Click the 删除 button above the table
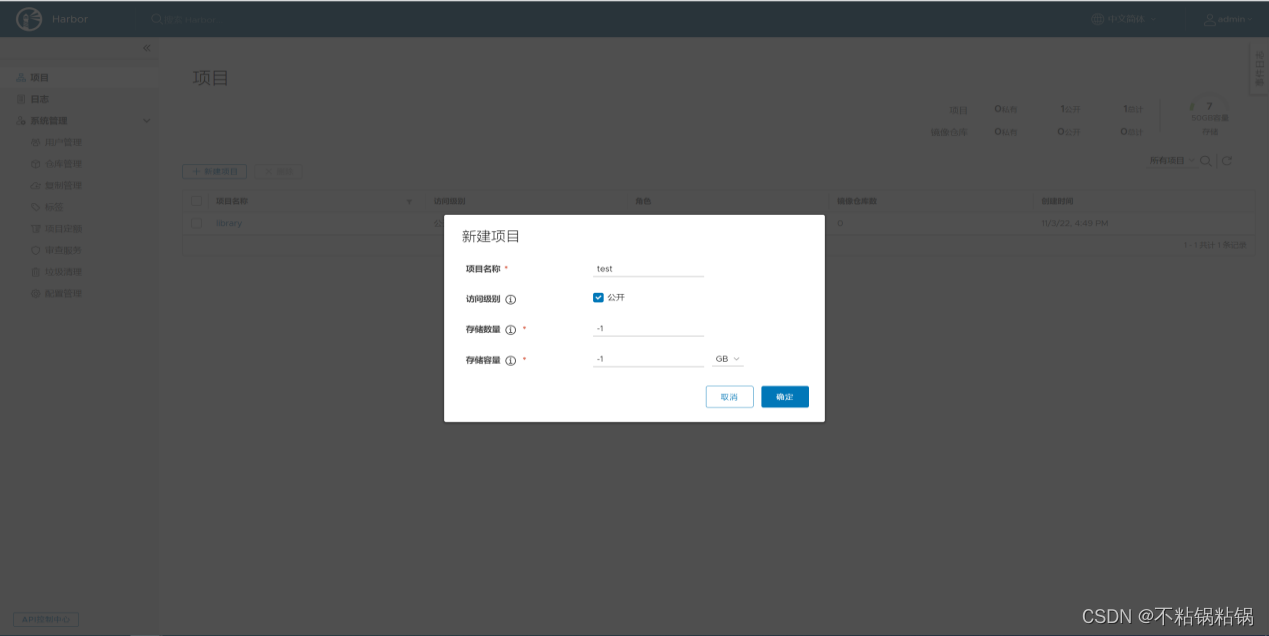 click(x=278, y=172)
